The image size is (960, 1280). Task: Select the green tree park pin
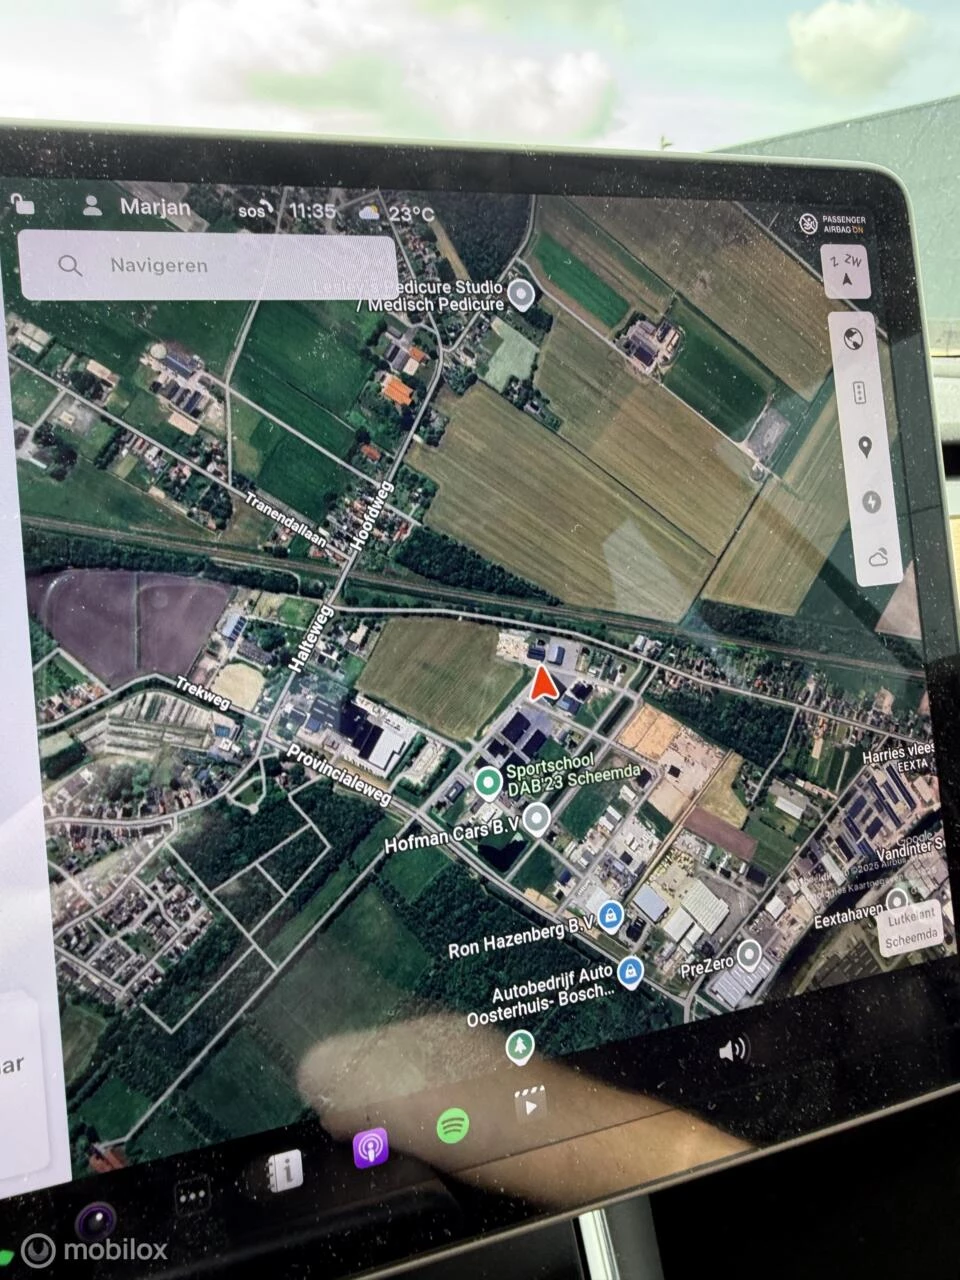coord(519,1047)
